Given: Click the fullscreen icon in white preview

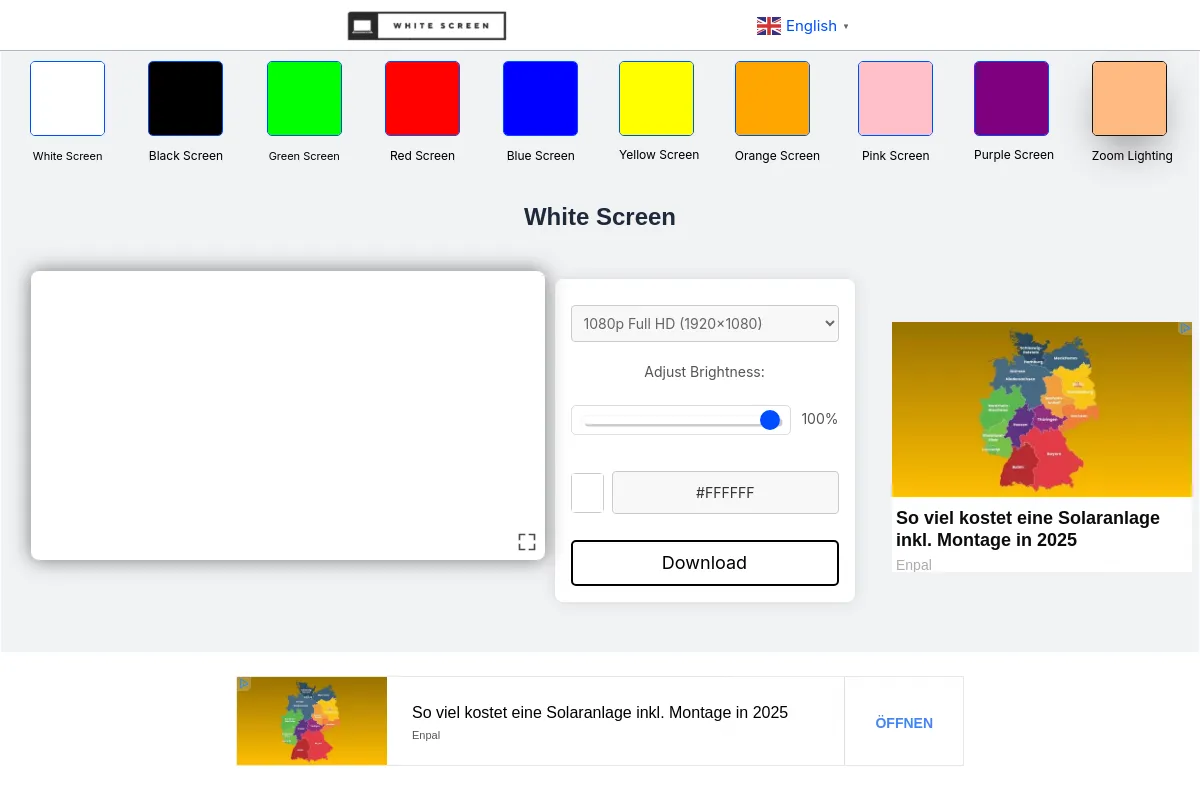Looking at the screenshot, I should point(527,542).
